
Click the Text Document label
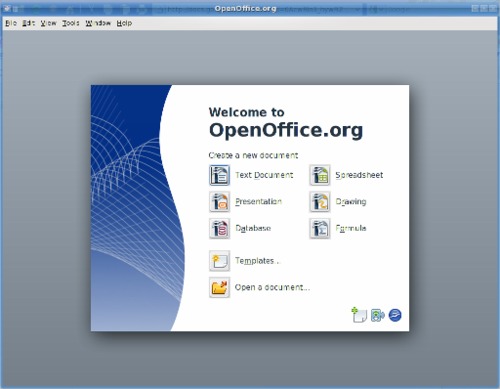(264, 175)
